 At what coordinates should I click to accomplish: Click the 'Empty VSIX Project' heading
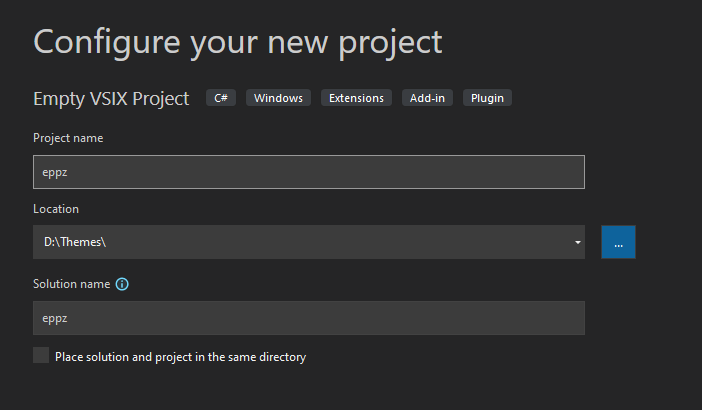click(x=111, y=98)
